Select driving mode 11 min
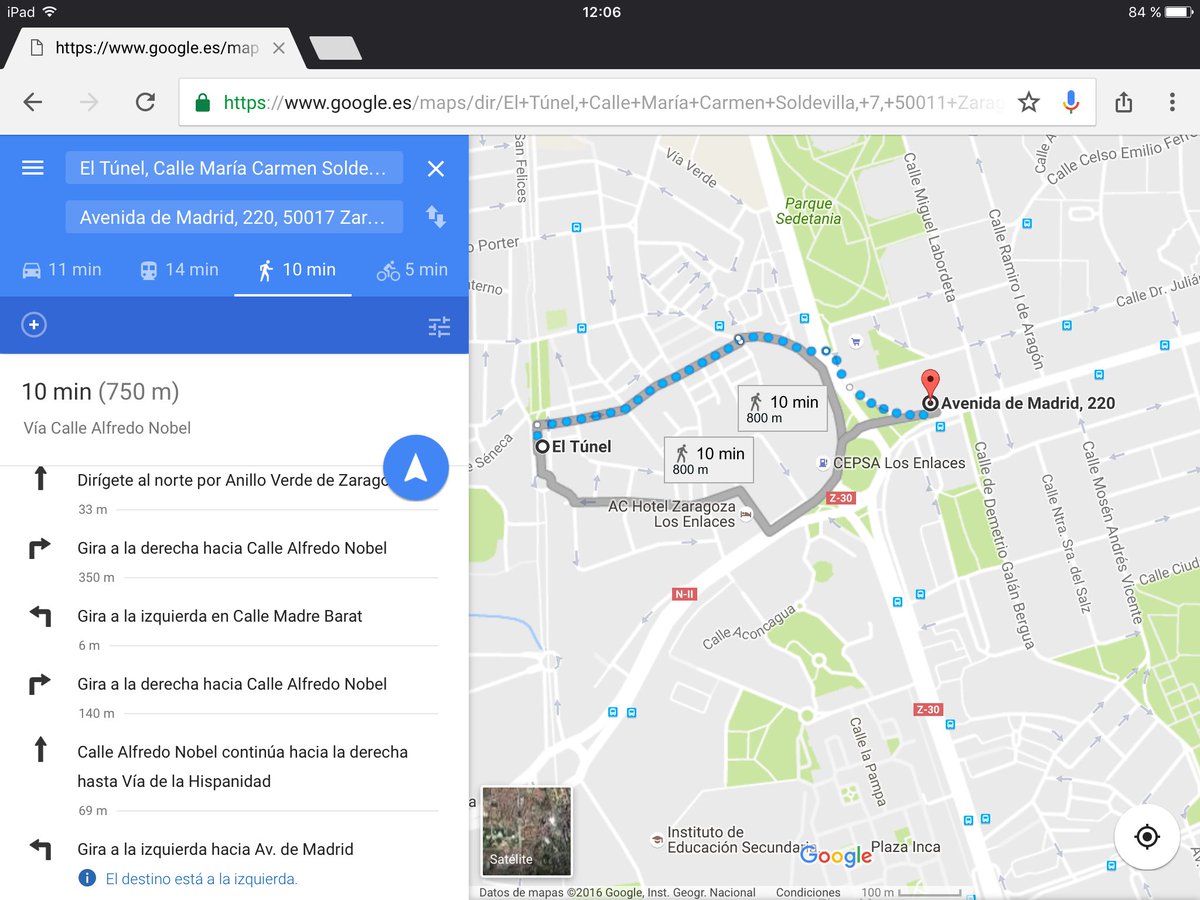The image size is (1200, 900). (x=61, y=270)
